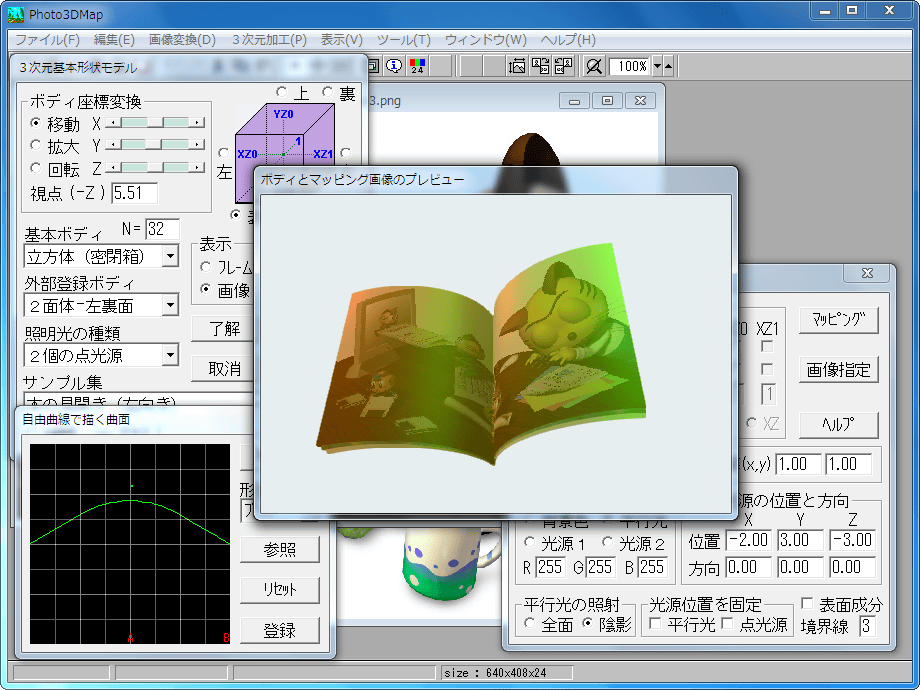
Task: Click the 境界線 field showing 3
Action: (x=867, y=626)
